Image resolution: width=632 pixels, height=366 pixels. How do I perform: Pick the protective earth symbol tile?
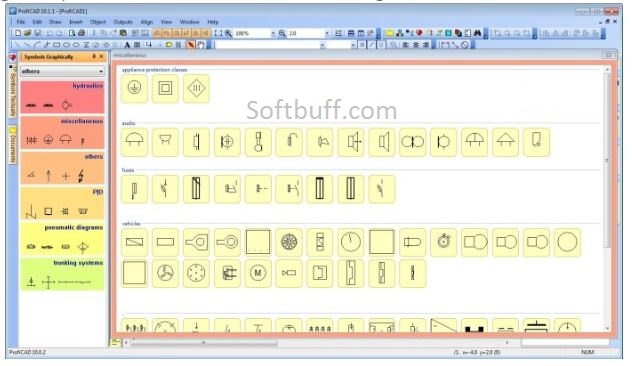click(134, 88)
